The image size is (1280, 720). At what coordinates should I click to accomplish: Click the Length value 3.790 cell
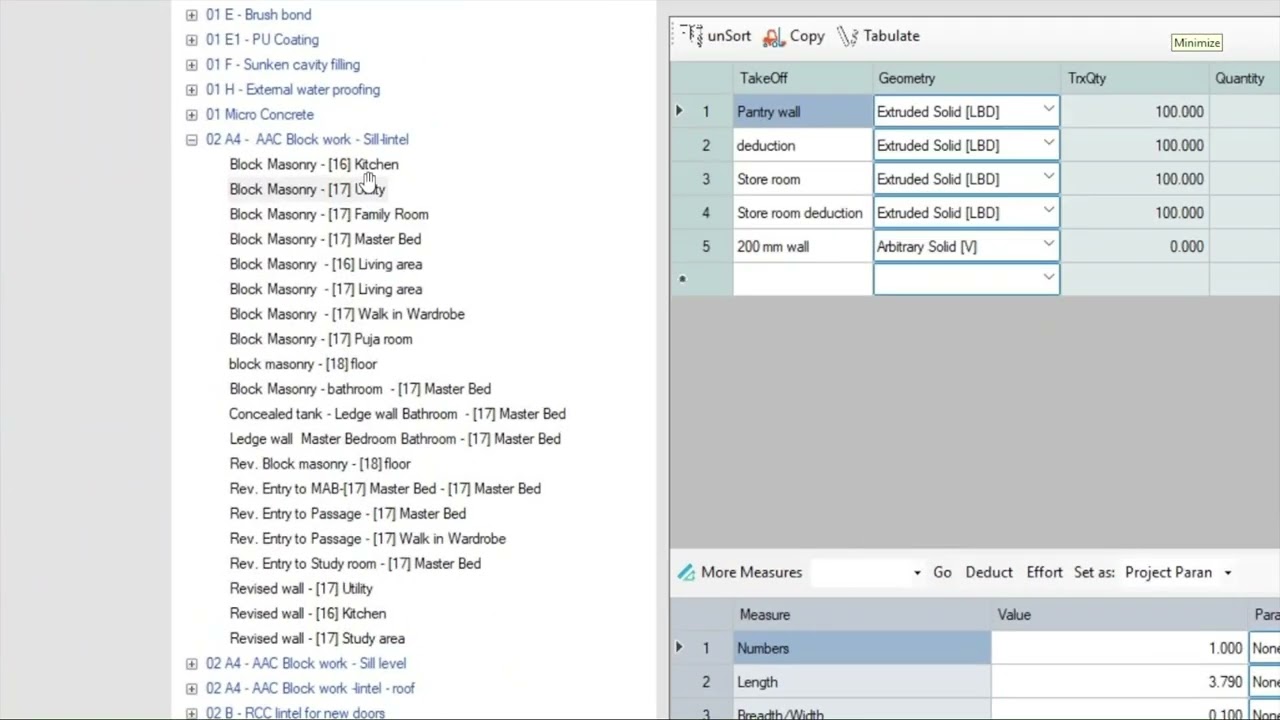click(x=1120, y=682)
